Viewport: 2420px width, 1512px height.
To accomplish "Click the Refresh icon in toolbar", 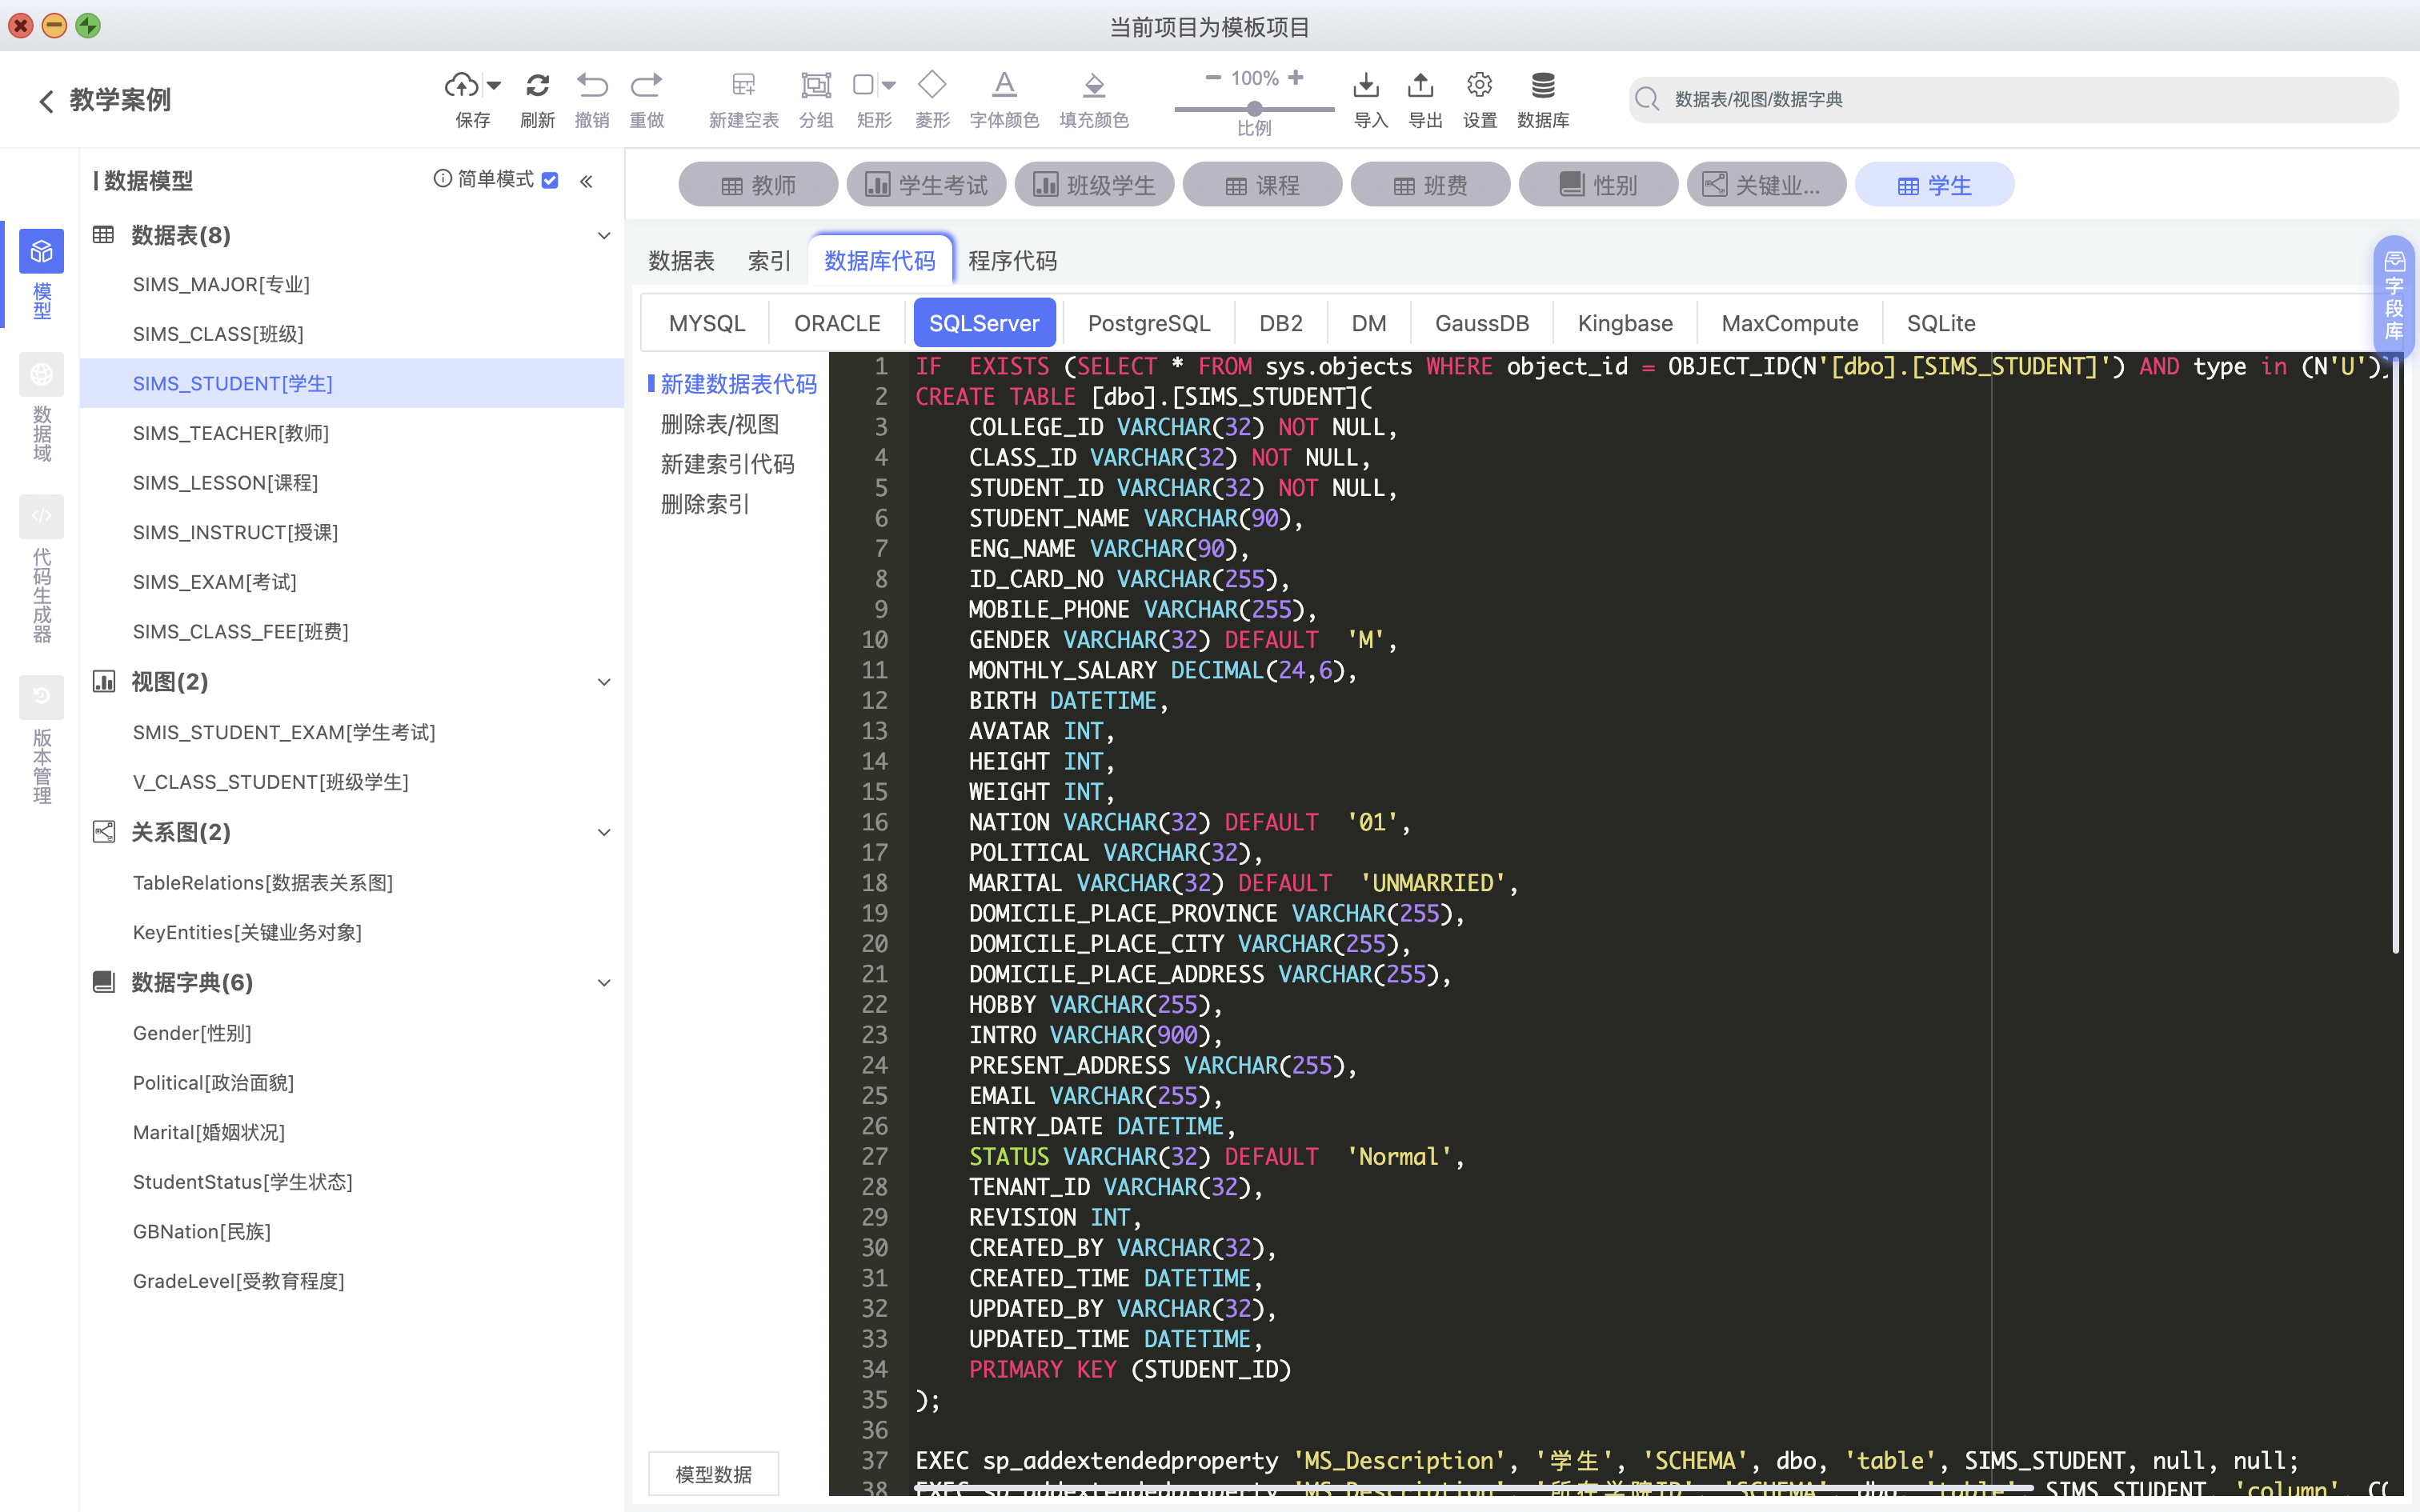I will coord(537,86).
